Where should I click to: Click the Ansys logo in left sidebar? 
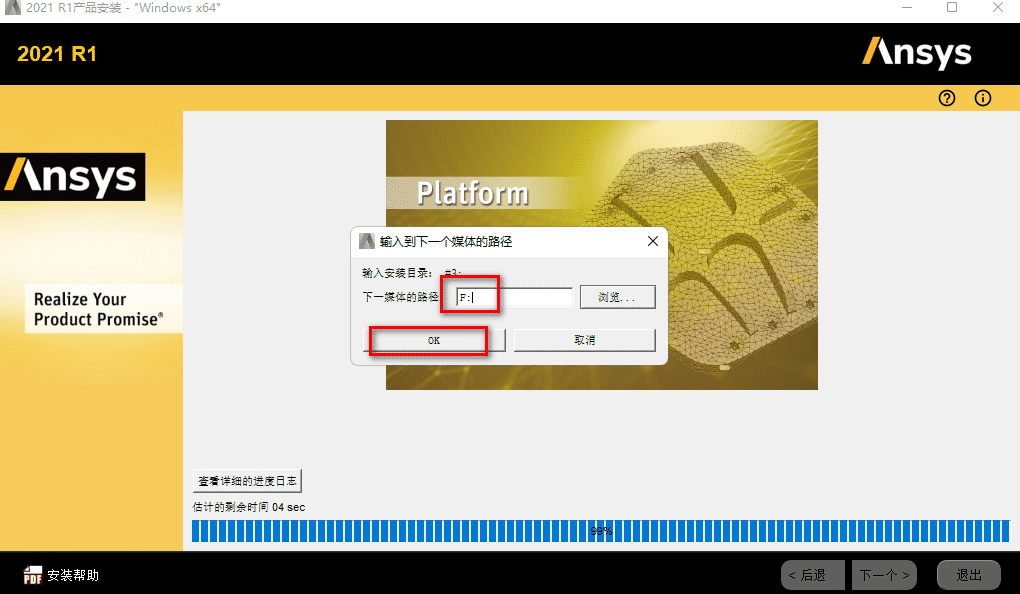[x=72, y=177]
